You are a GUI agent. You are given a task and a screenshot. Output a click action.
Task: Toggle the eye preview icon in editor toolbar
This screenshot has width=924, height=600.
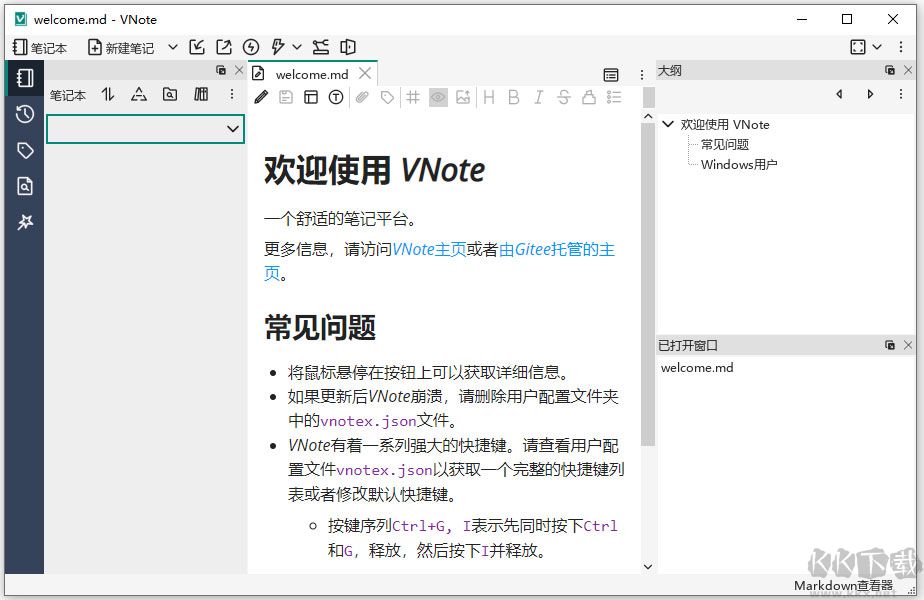point(438,97)
